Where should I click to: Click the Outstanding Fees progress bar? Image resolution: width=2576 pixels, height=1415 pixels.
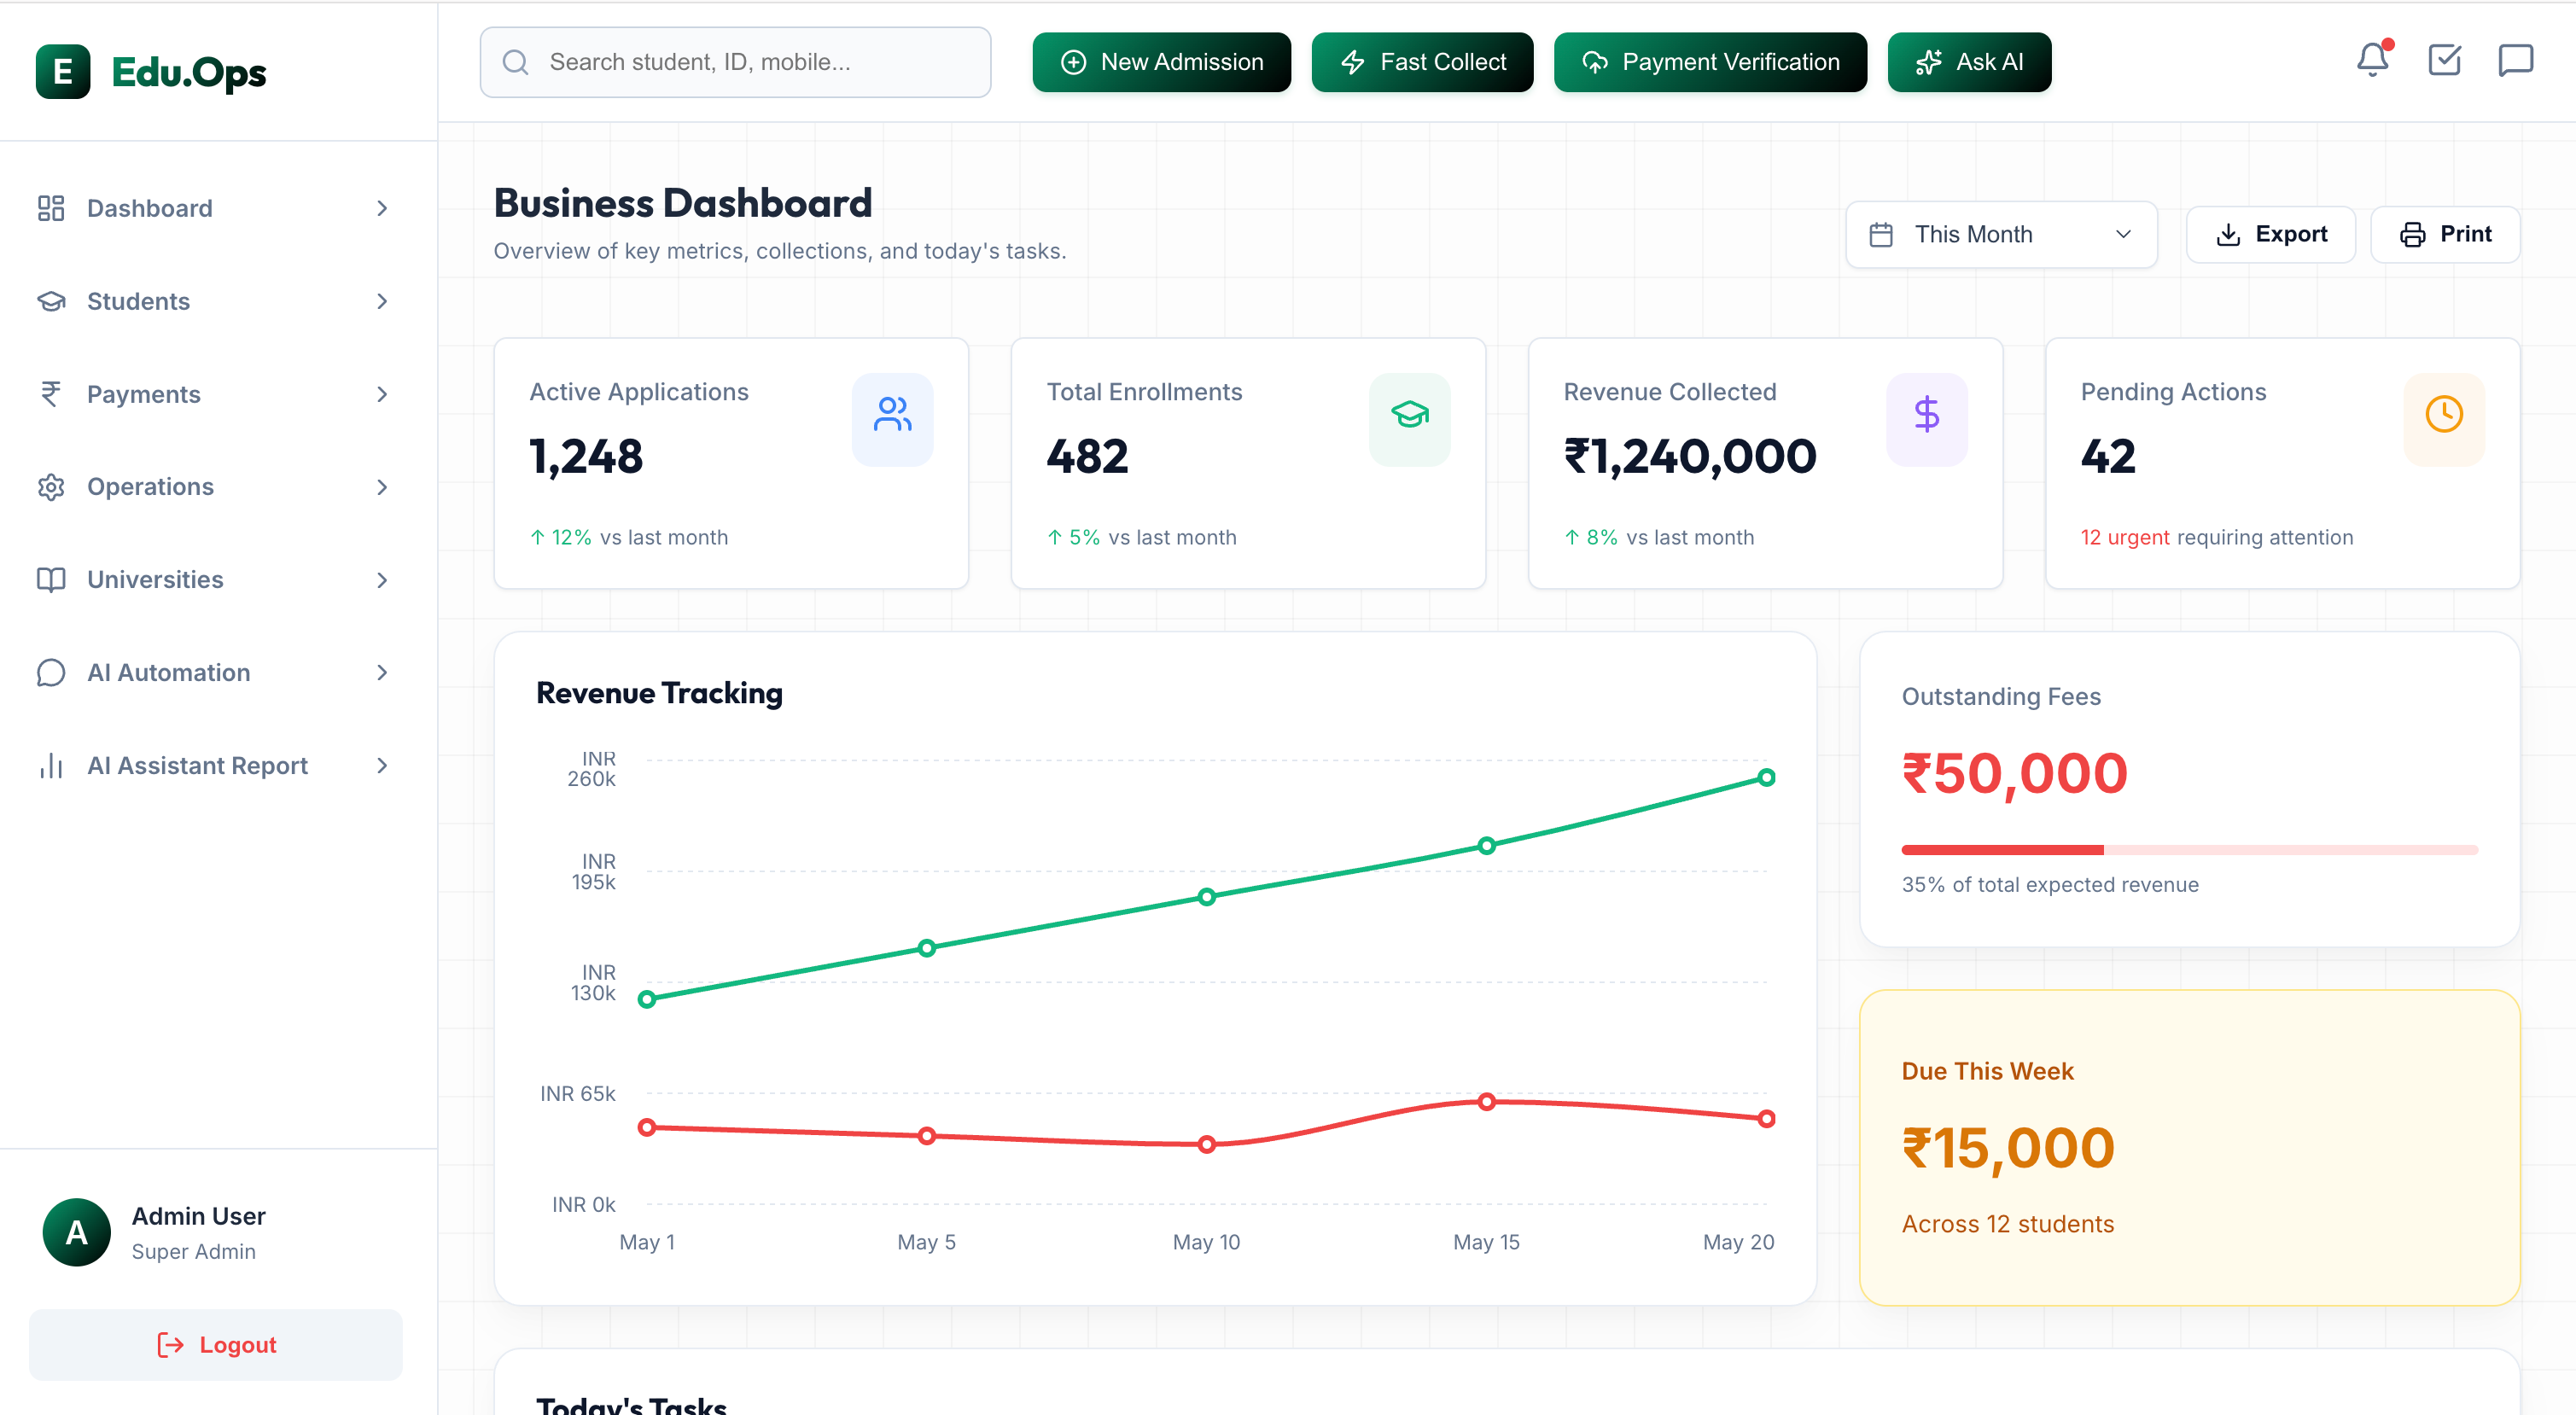click(x=2189, y=849)
